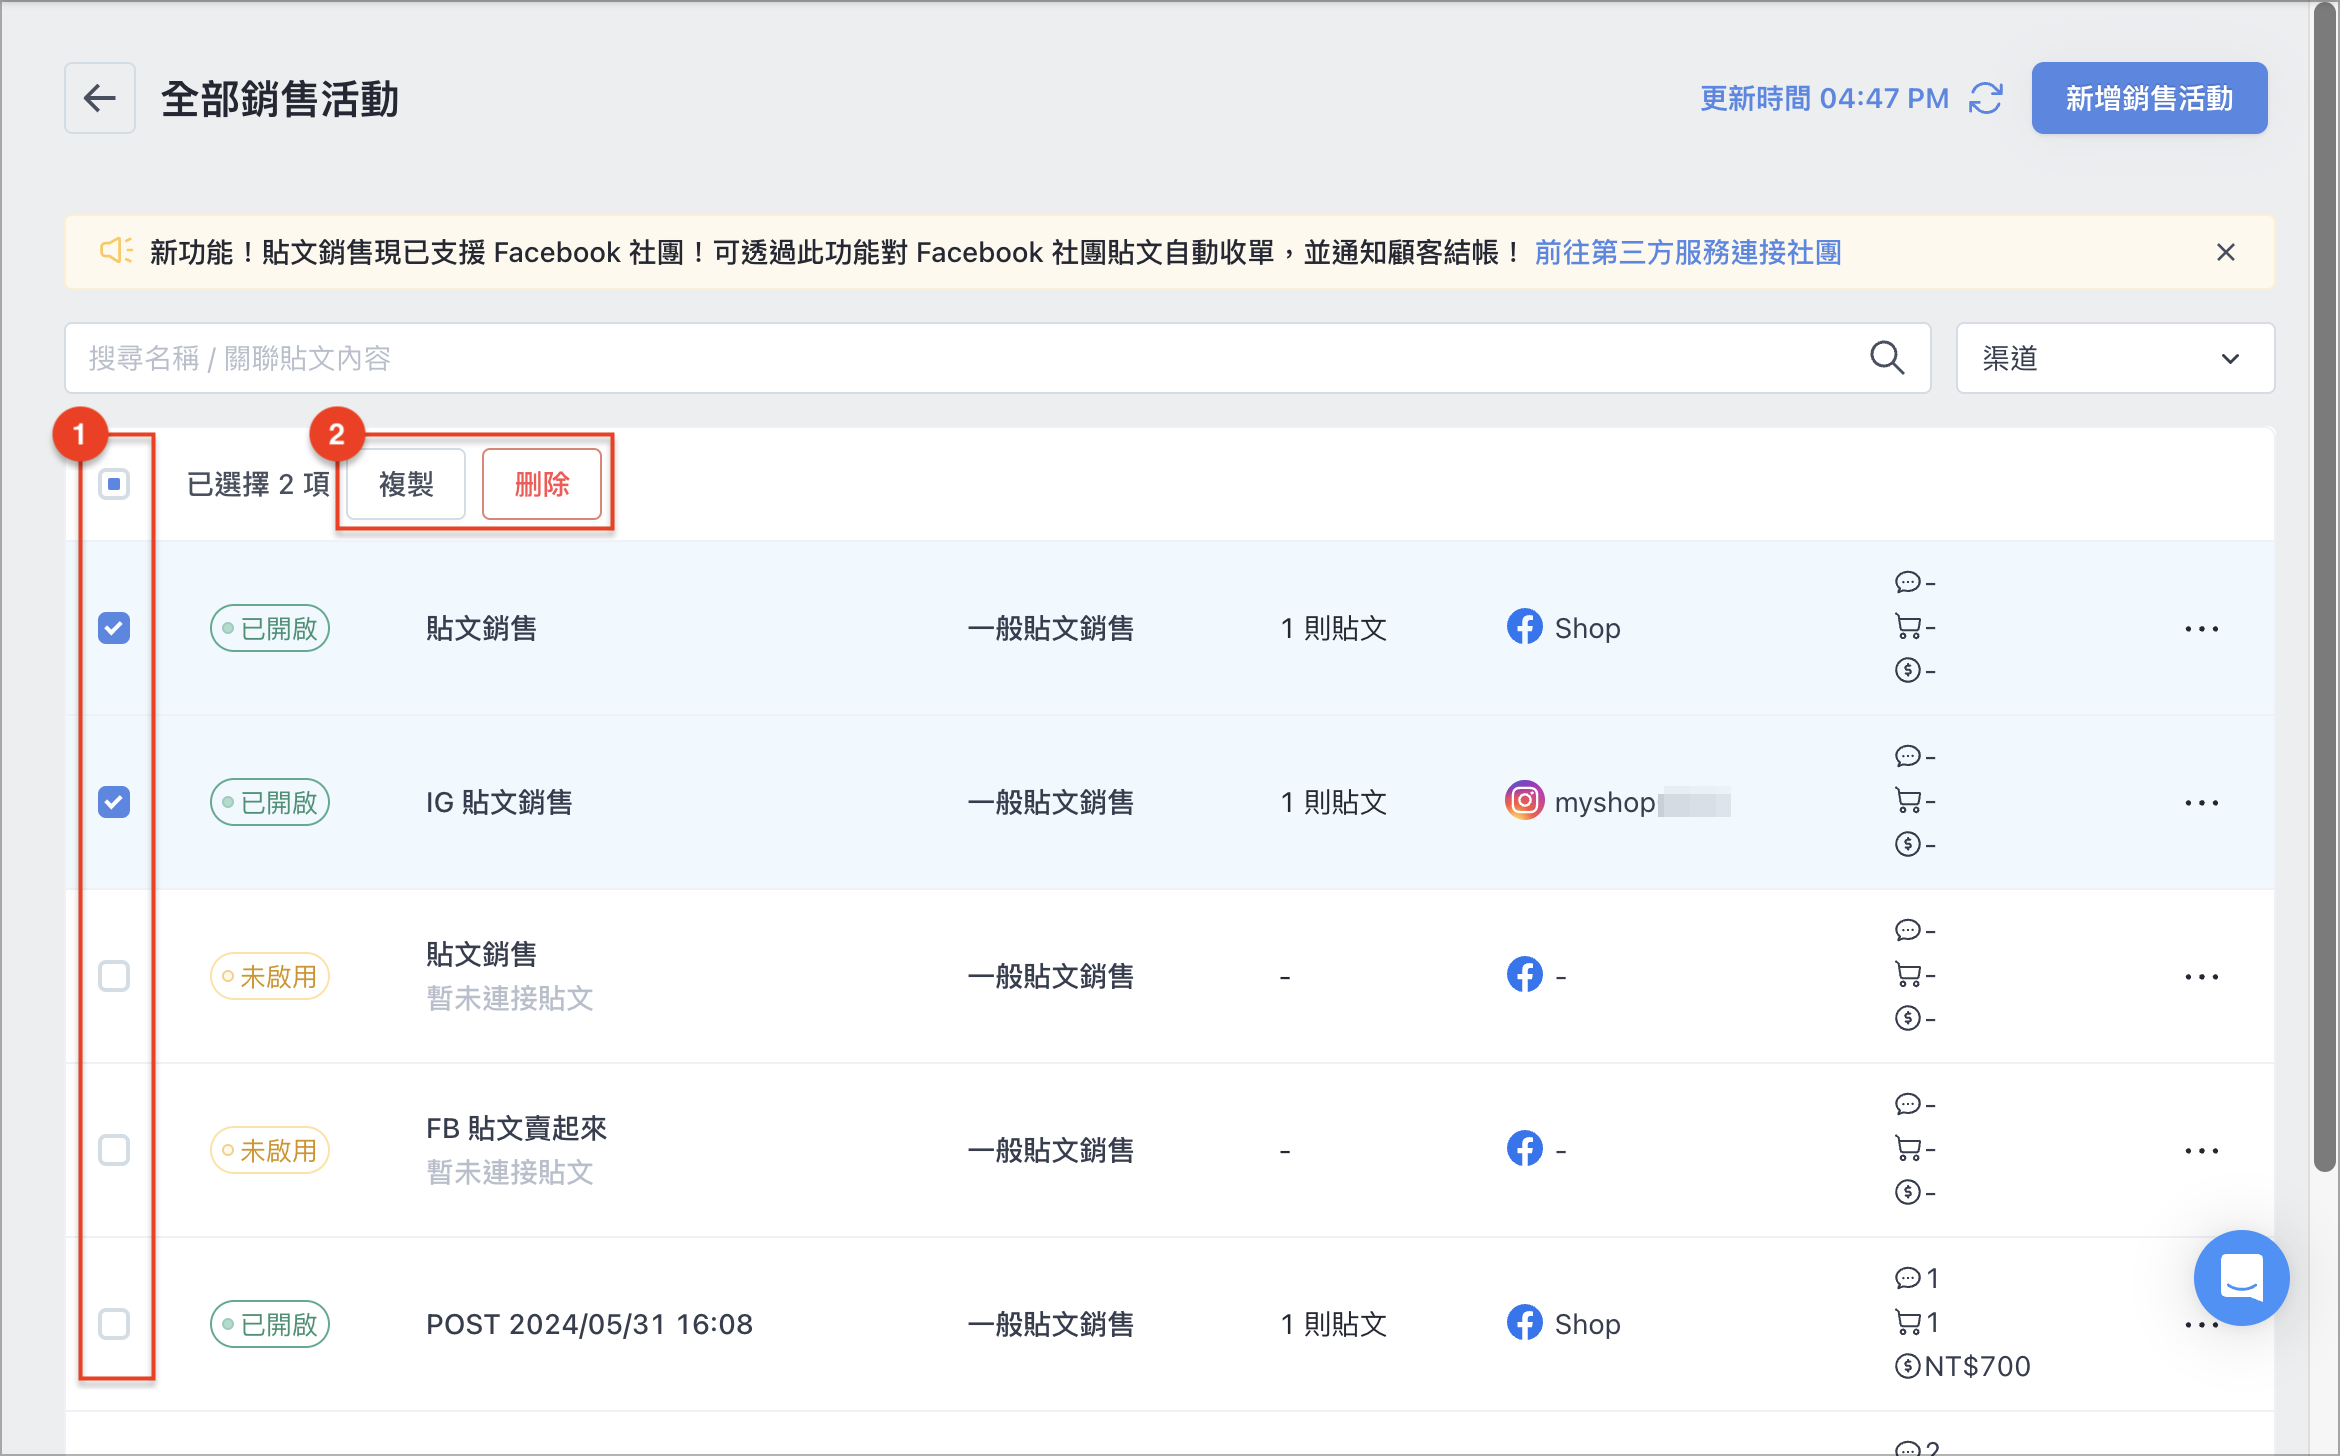
Task: Click 暫未連接貼文 under FB 貼文賣起來
Action: (510, 1172)
